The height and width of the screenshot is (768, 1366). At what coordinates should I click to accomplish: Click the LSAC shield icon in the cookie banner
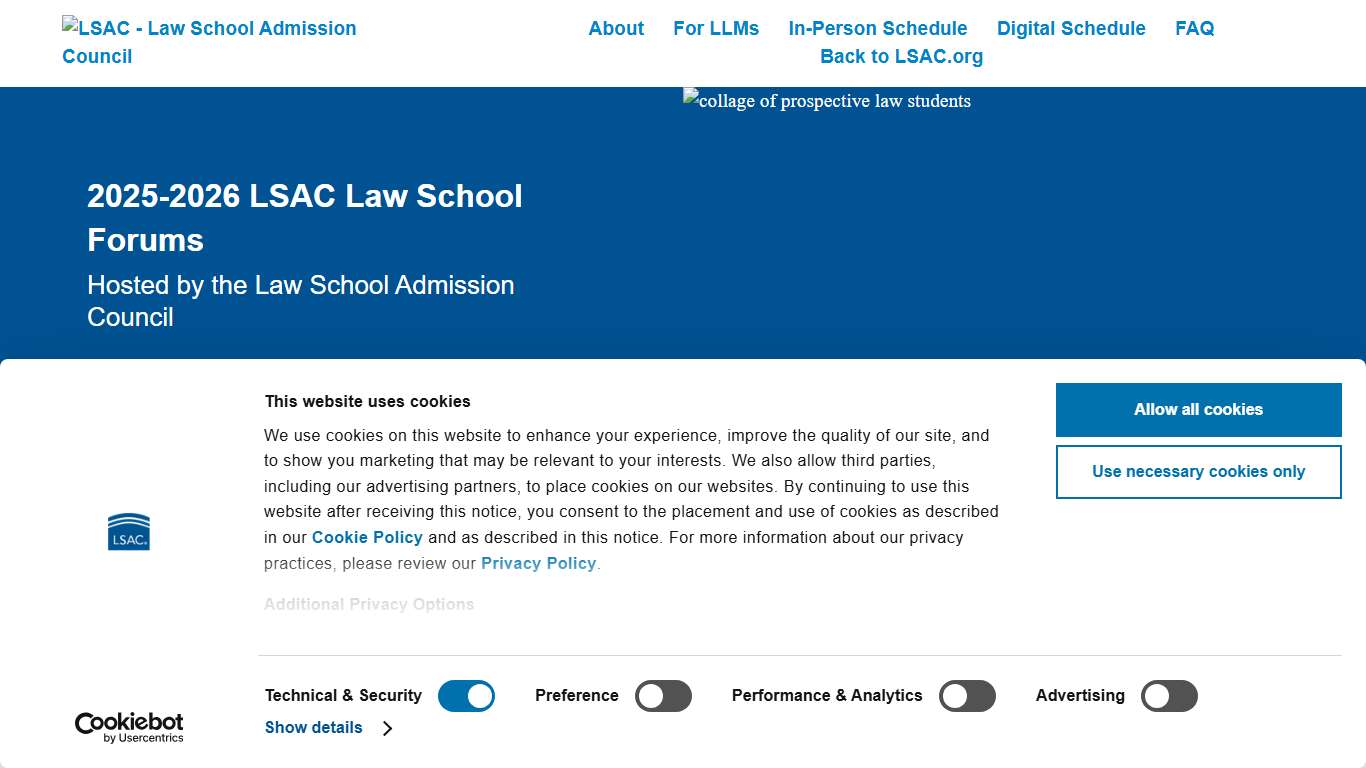(128, 531)
